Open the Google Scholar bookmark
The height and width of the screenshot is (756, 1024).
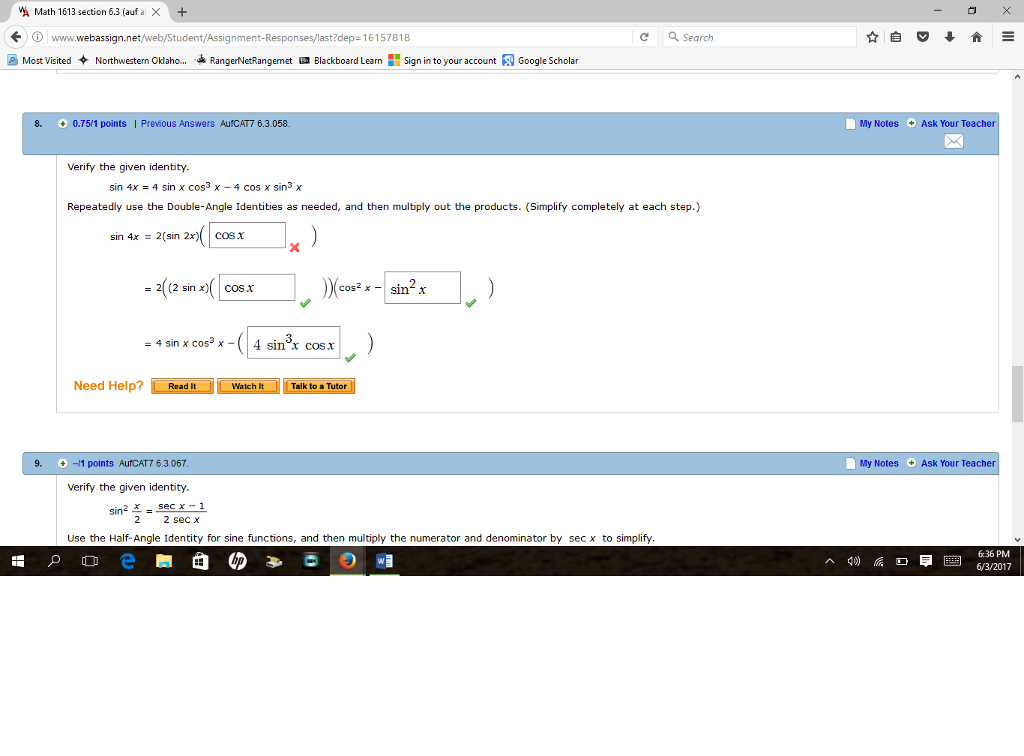pos(541,60)
